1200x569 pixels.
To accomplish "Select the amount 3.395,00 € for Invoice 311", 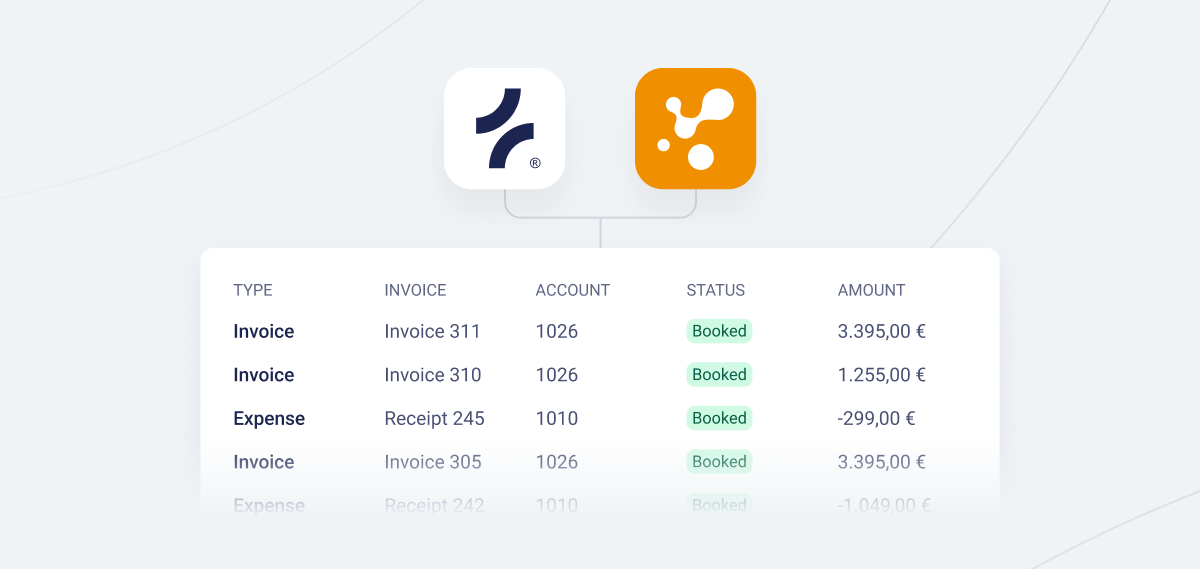I will [x=881, y=331].
